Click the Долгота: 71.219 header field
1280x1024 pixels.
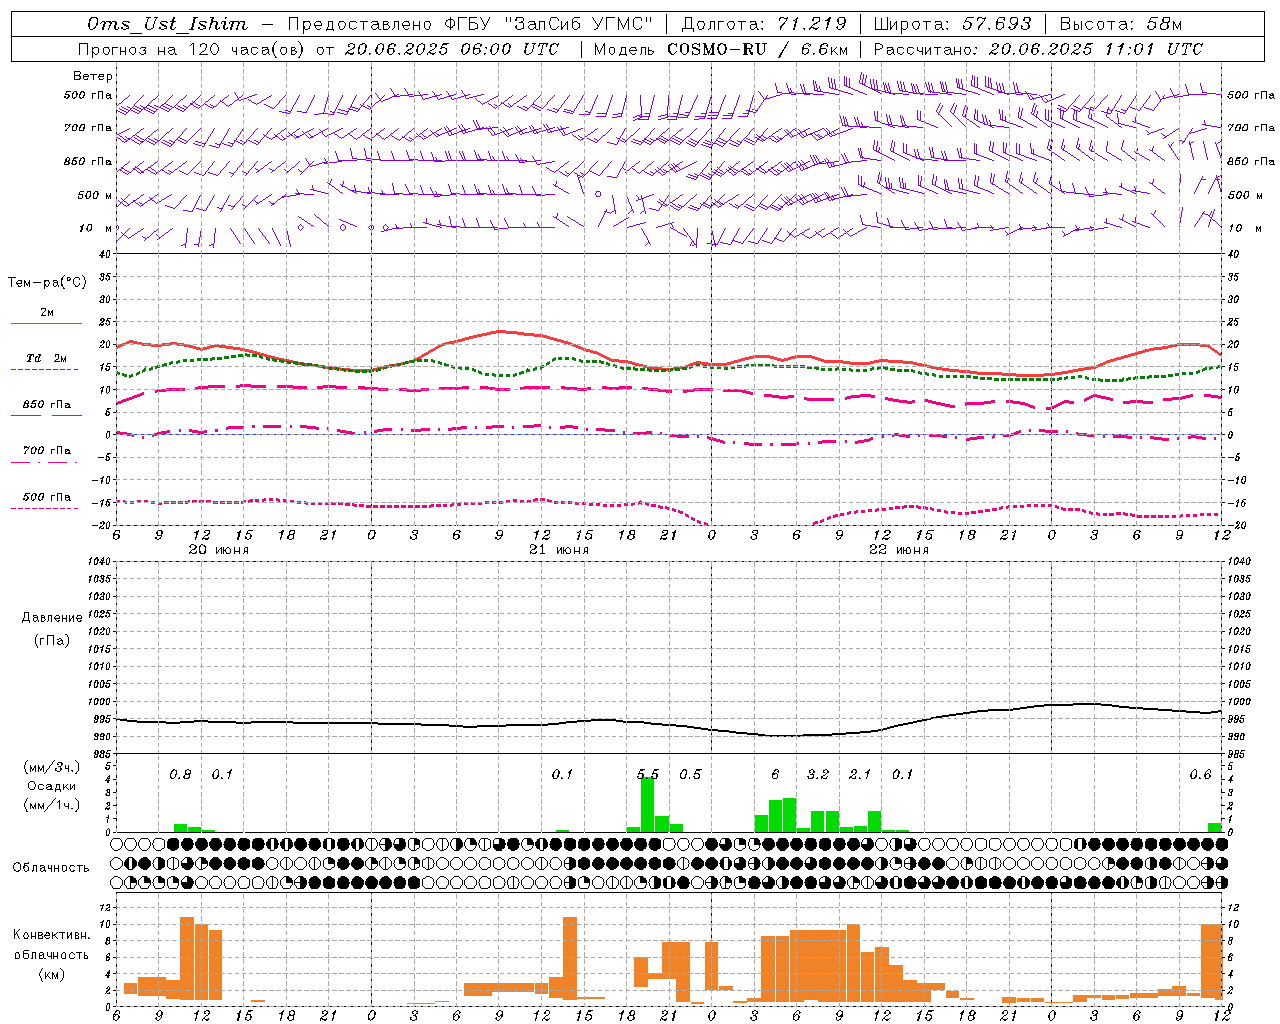(764, 24)
